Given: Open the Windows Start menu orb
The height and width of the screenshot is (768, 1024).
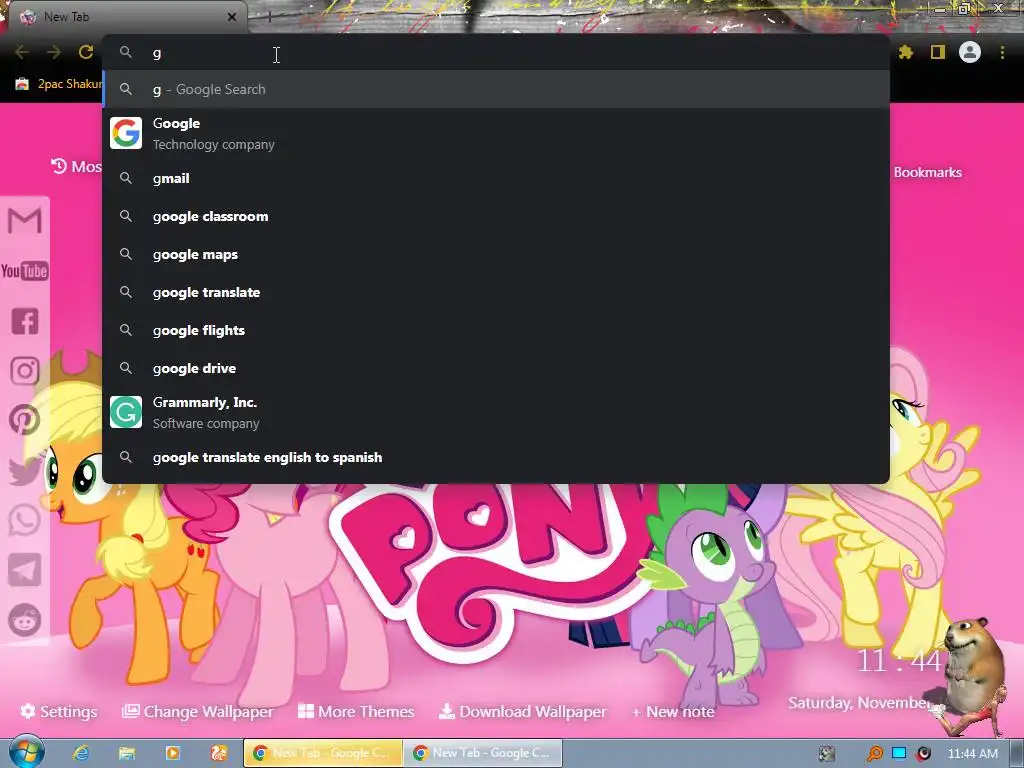Looking at the screenshot, I should pos(27,752).
